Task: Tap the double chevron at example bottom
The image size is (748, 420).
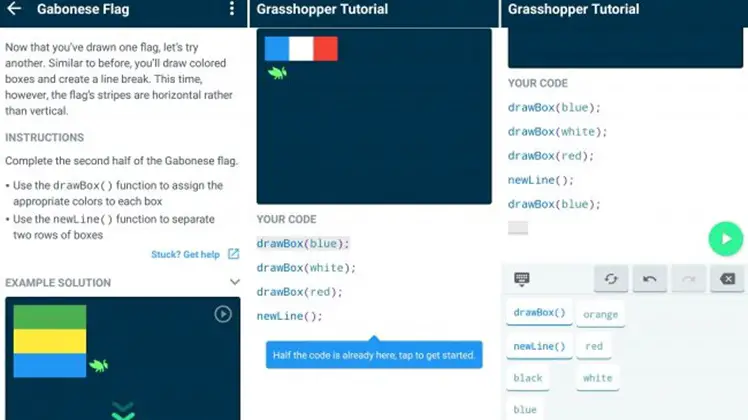Action: pyautogui.click(x=123, y=411)
